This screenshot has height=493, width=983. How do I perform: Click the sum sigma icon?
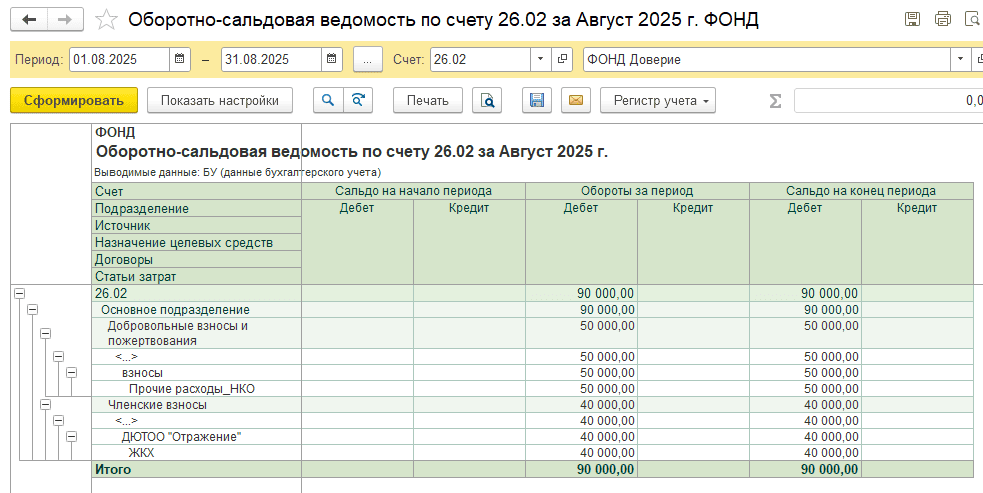point(775,100)
